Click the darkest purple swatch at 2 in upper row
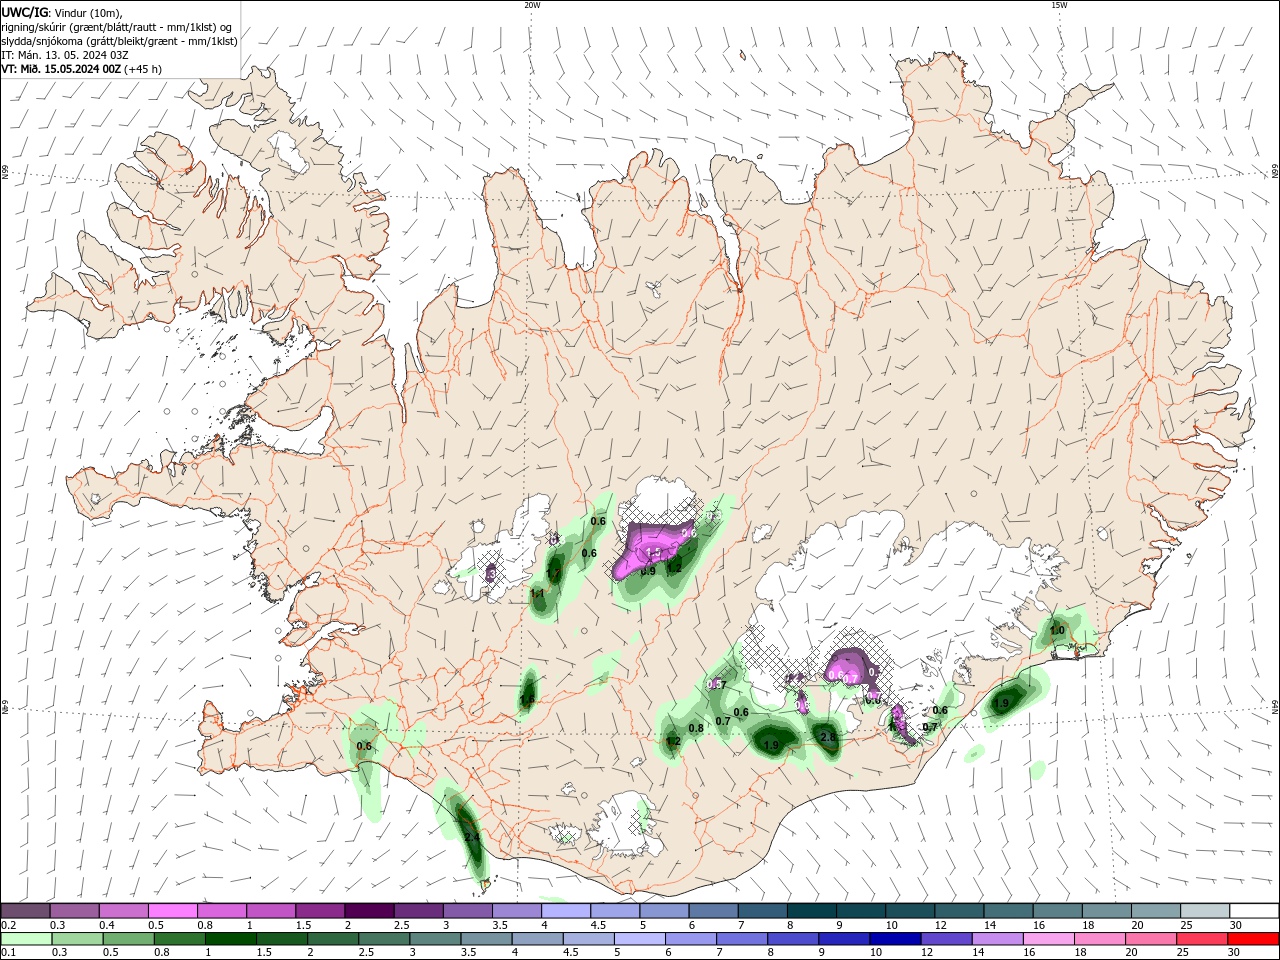 [369, 911]
